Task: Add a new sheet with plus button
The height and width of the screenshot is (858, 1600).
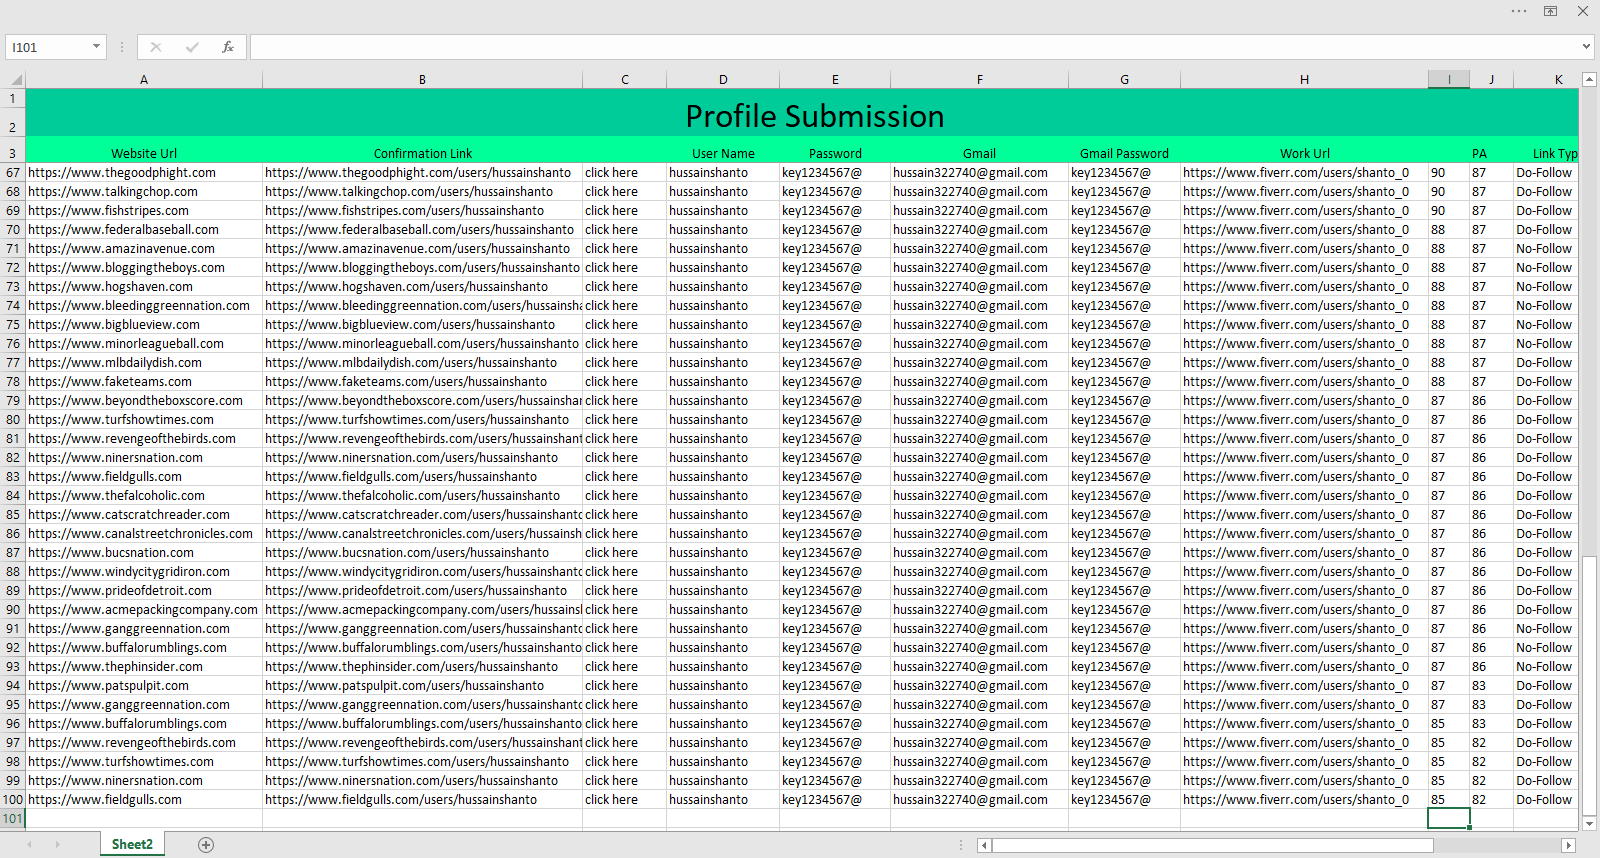Action: click(206, 845)
